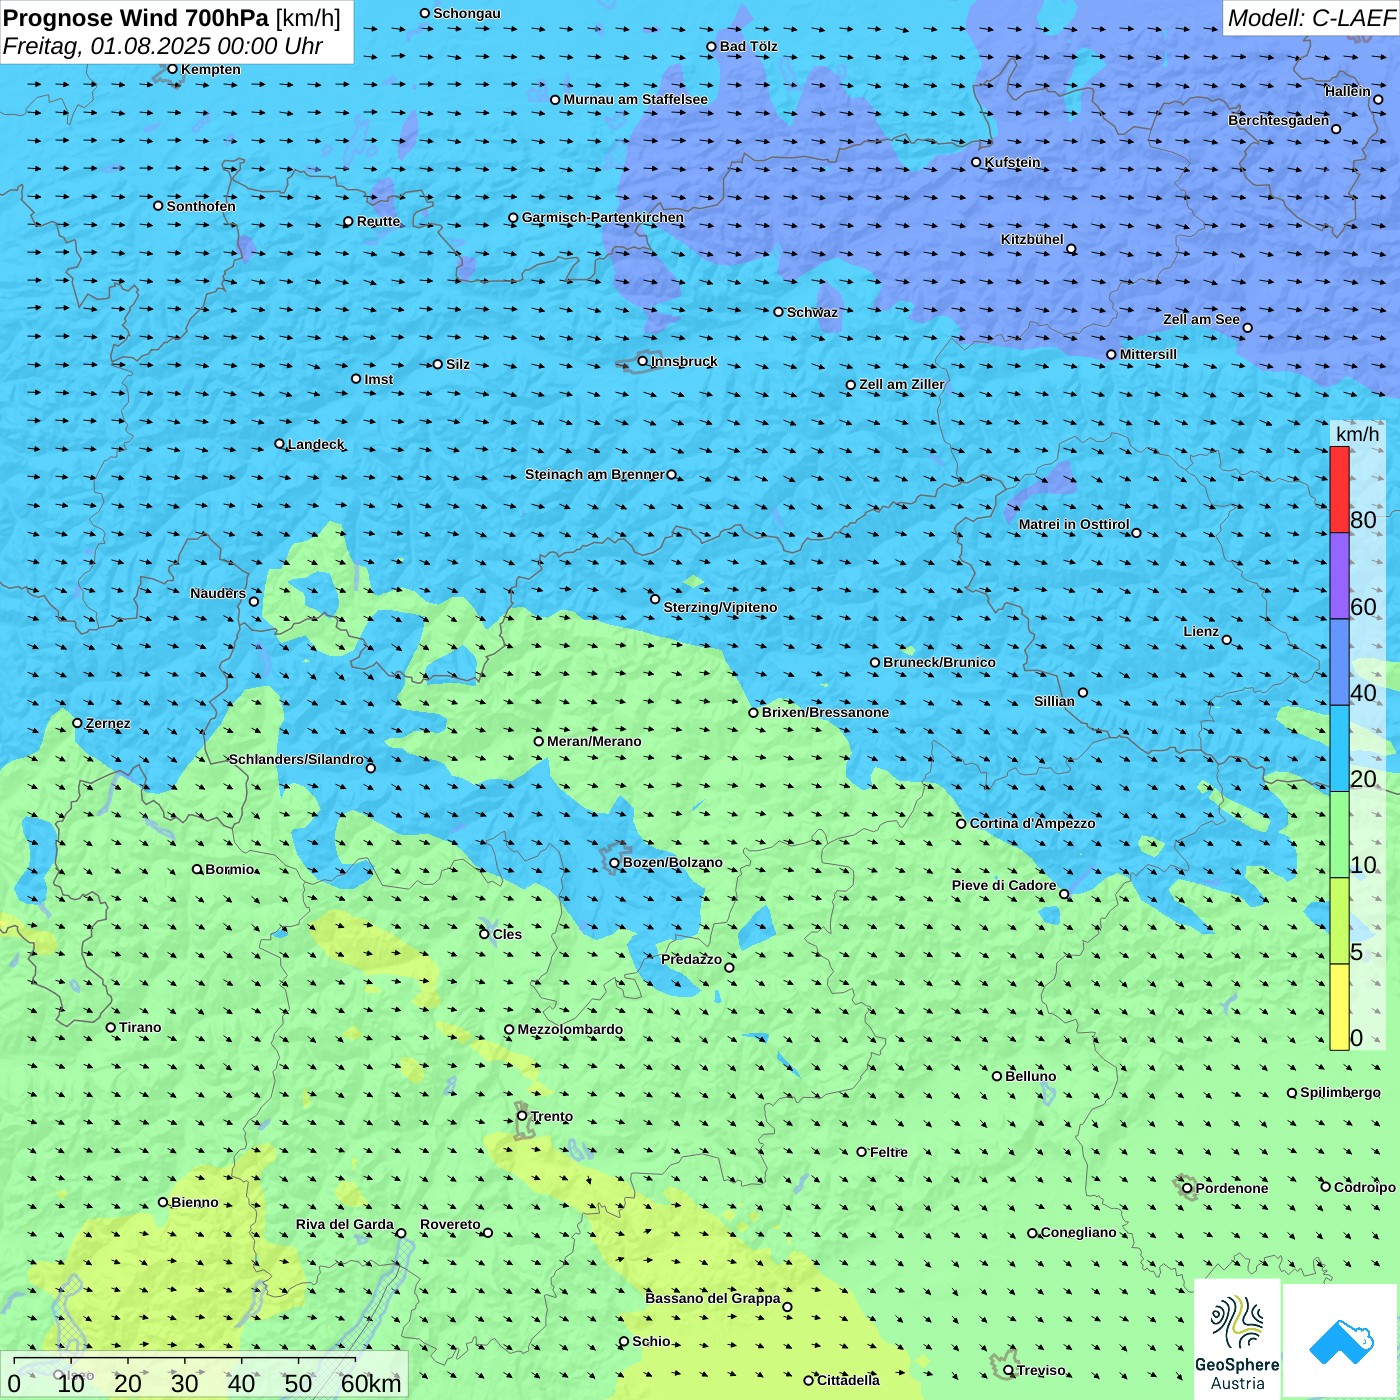1400x1400 pixels.
Task: Click the cyan 20 km/h legend color
Action: 1339,749
